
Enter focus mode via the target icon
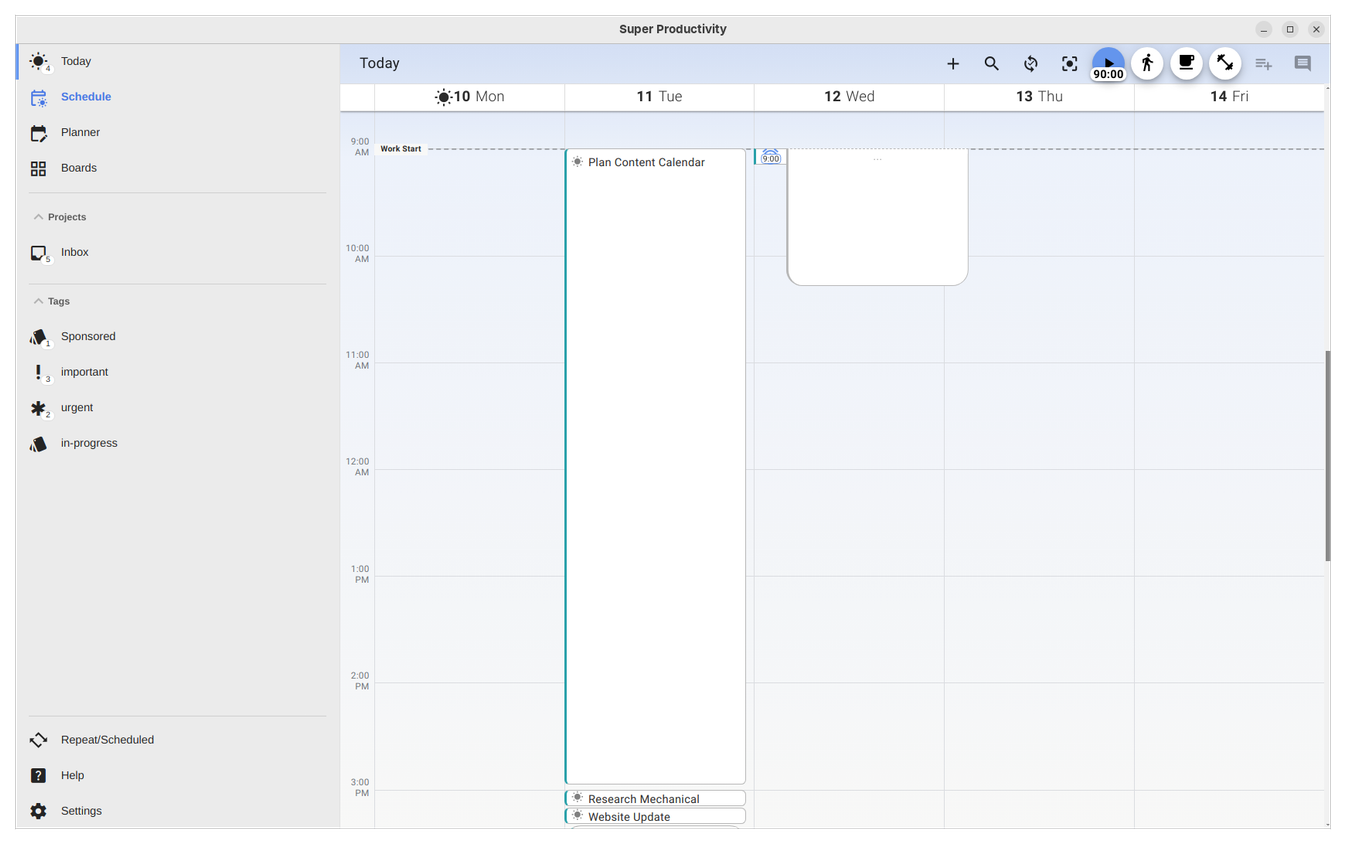click(x=1070, y=63)
